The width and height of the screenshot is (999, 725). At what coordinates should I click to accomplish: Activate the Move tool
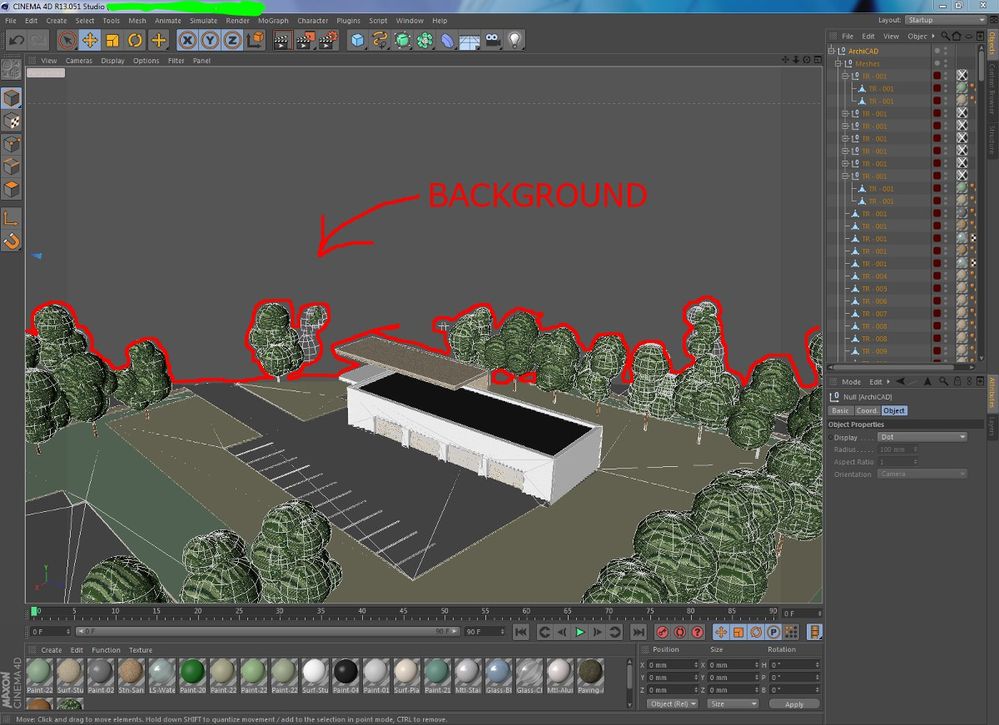[90, 40]
